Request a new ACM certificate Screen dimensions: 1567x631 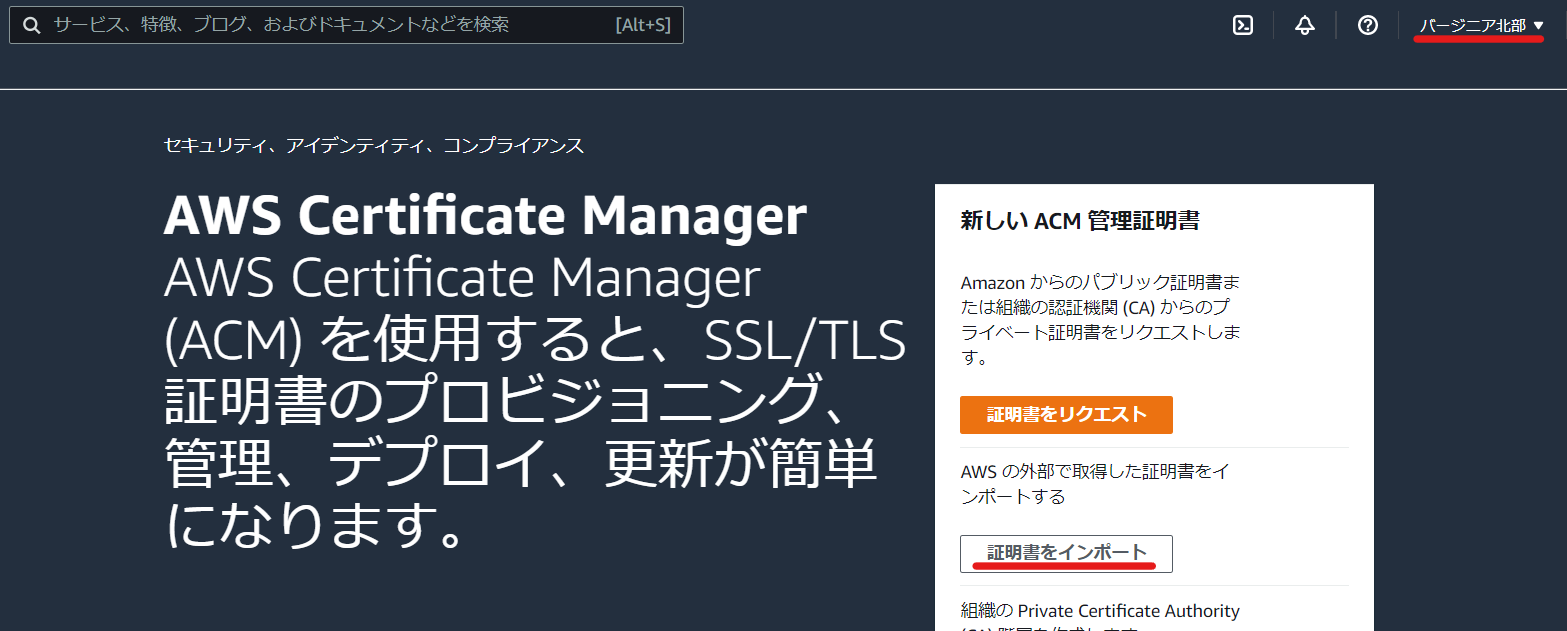tap(1066, 414)
